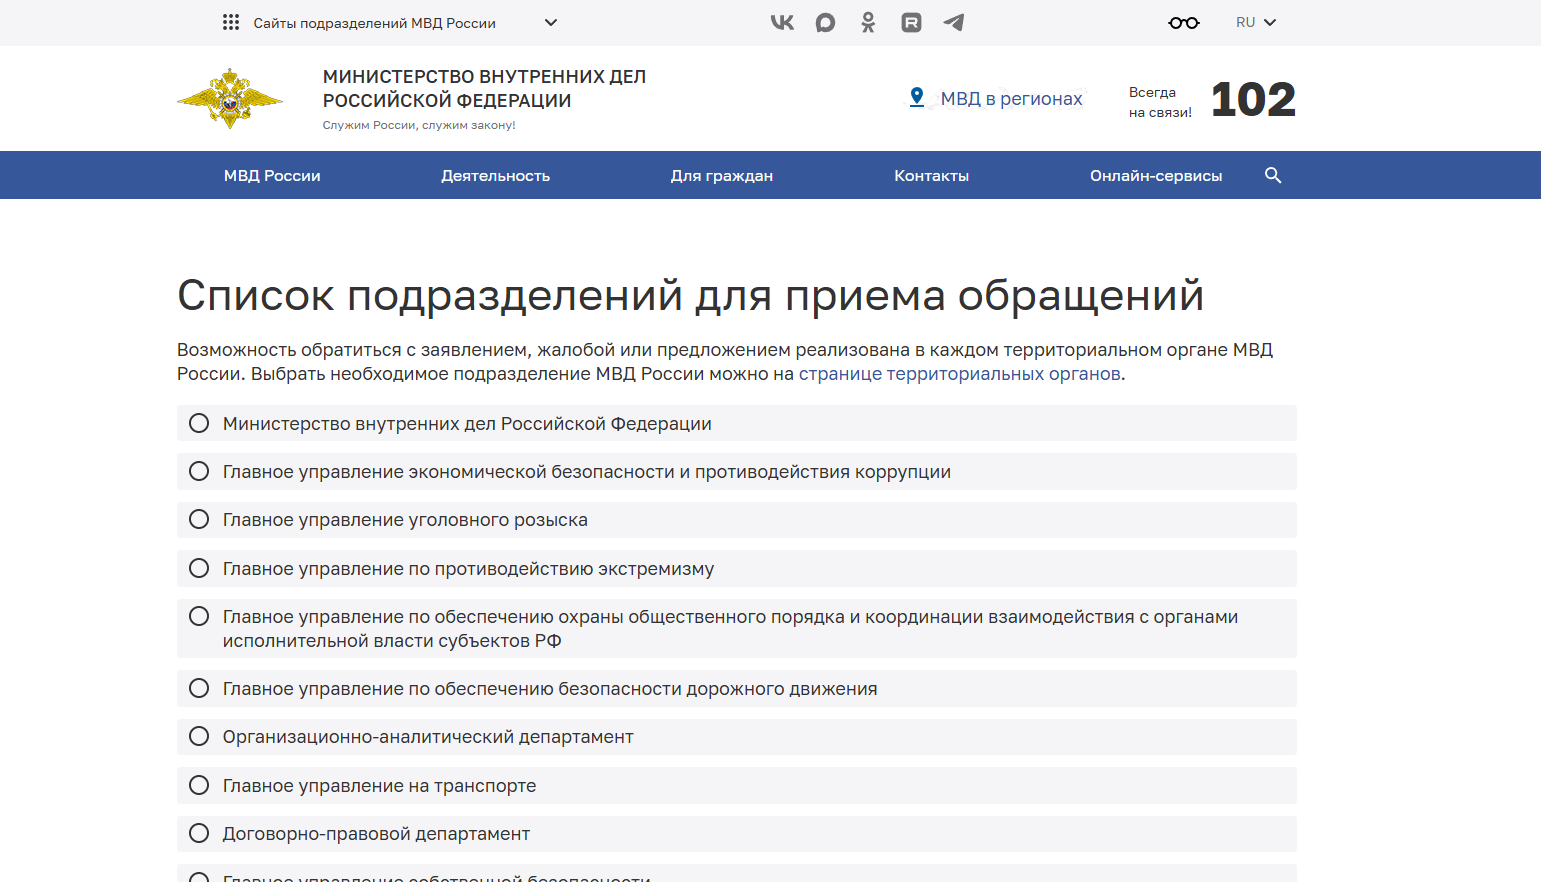Click the 102 emergency number

click(x=1252, y=100)
